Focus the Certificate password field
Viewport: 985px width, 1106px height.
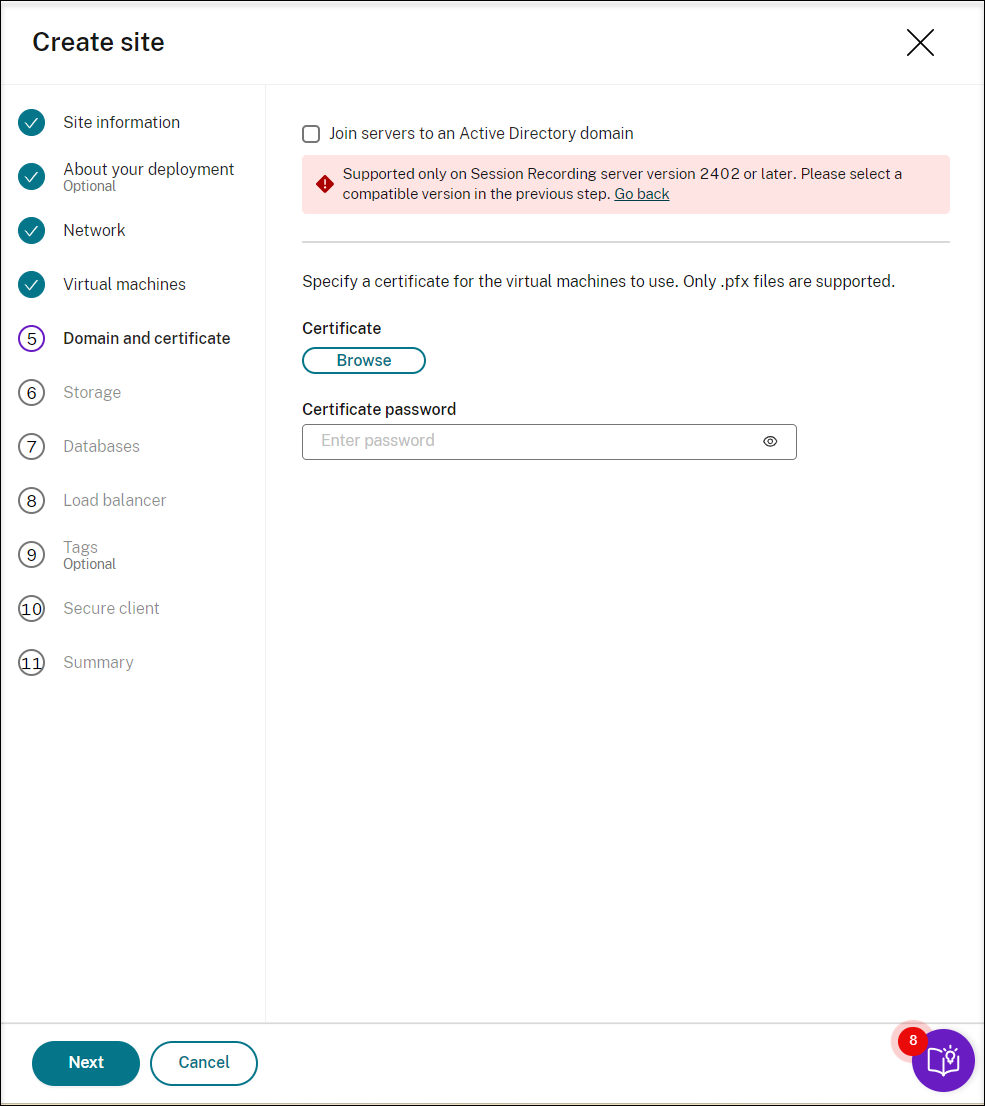pyautogui.click(x=549, y=442)
